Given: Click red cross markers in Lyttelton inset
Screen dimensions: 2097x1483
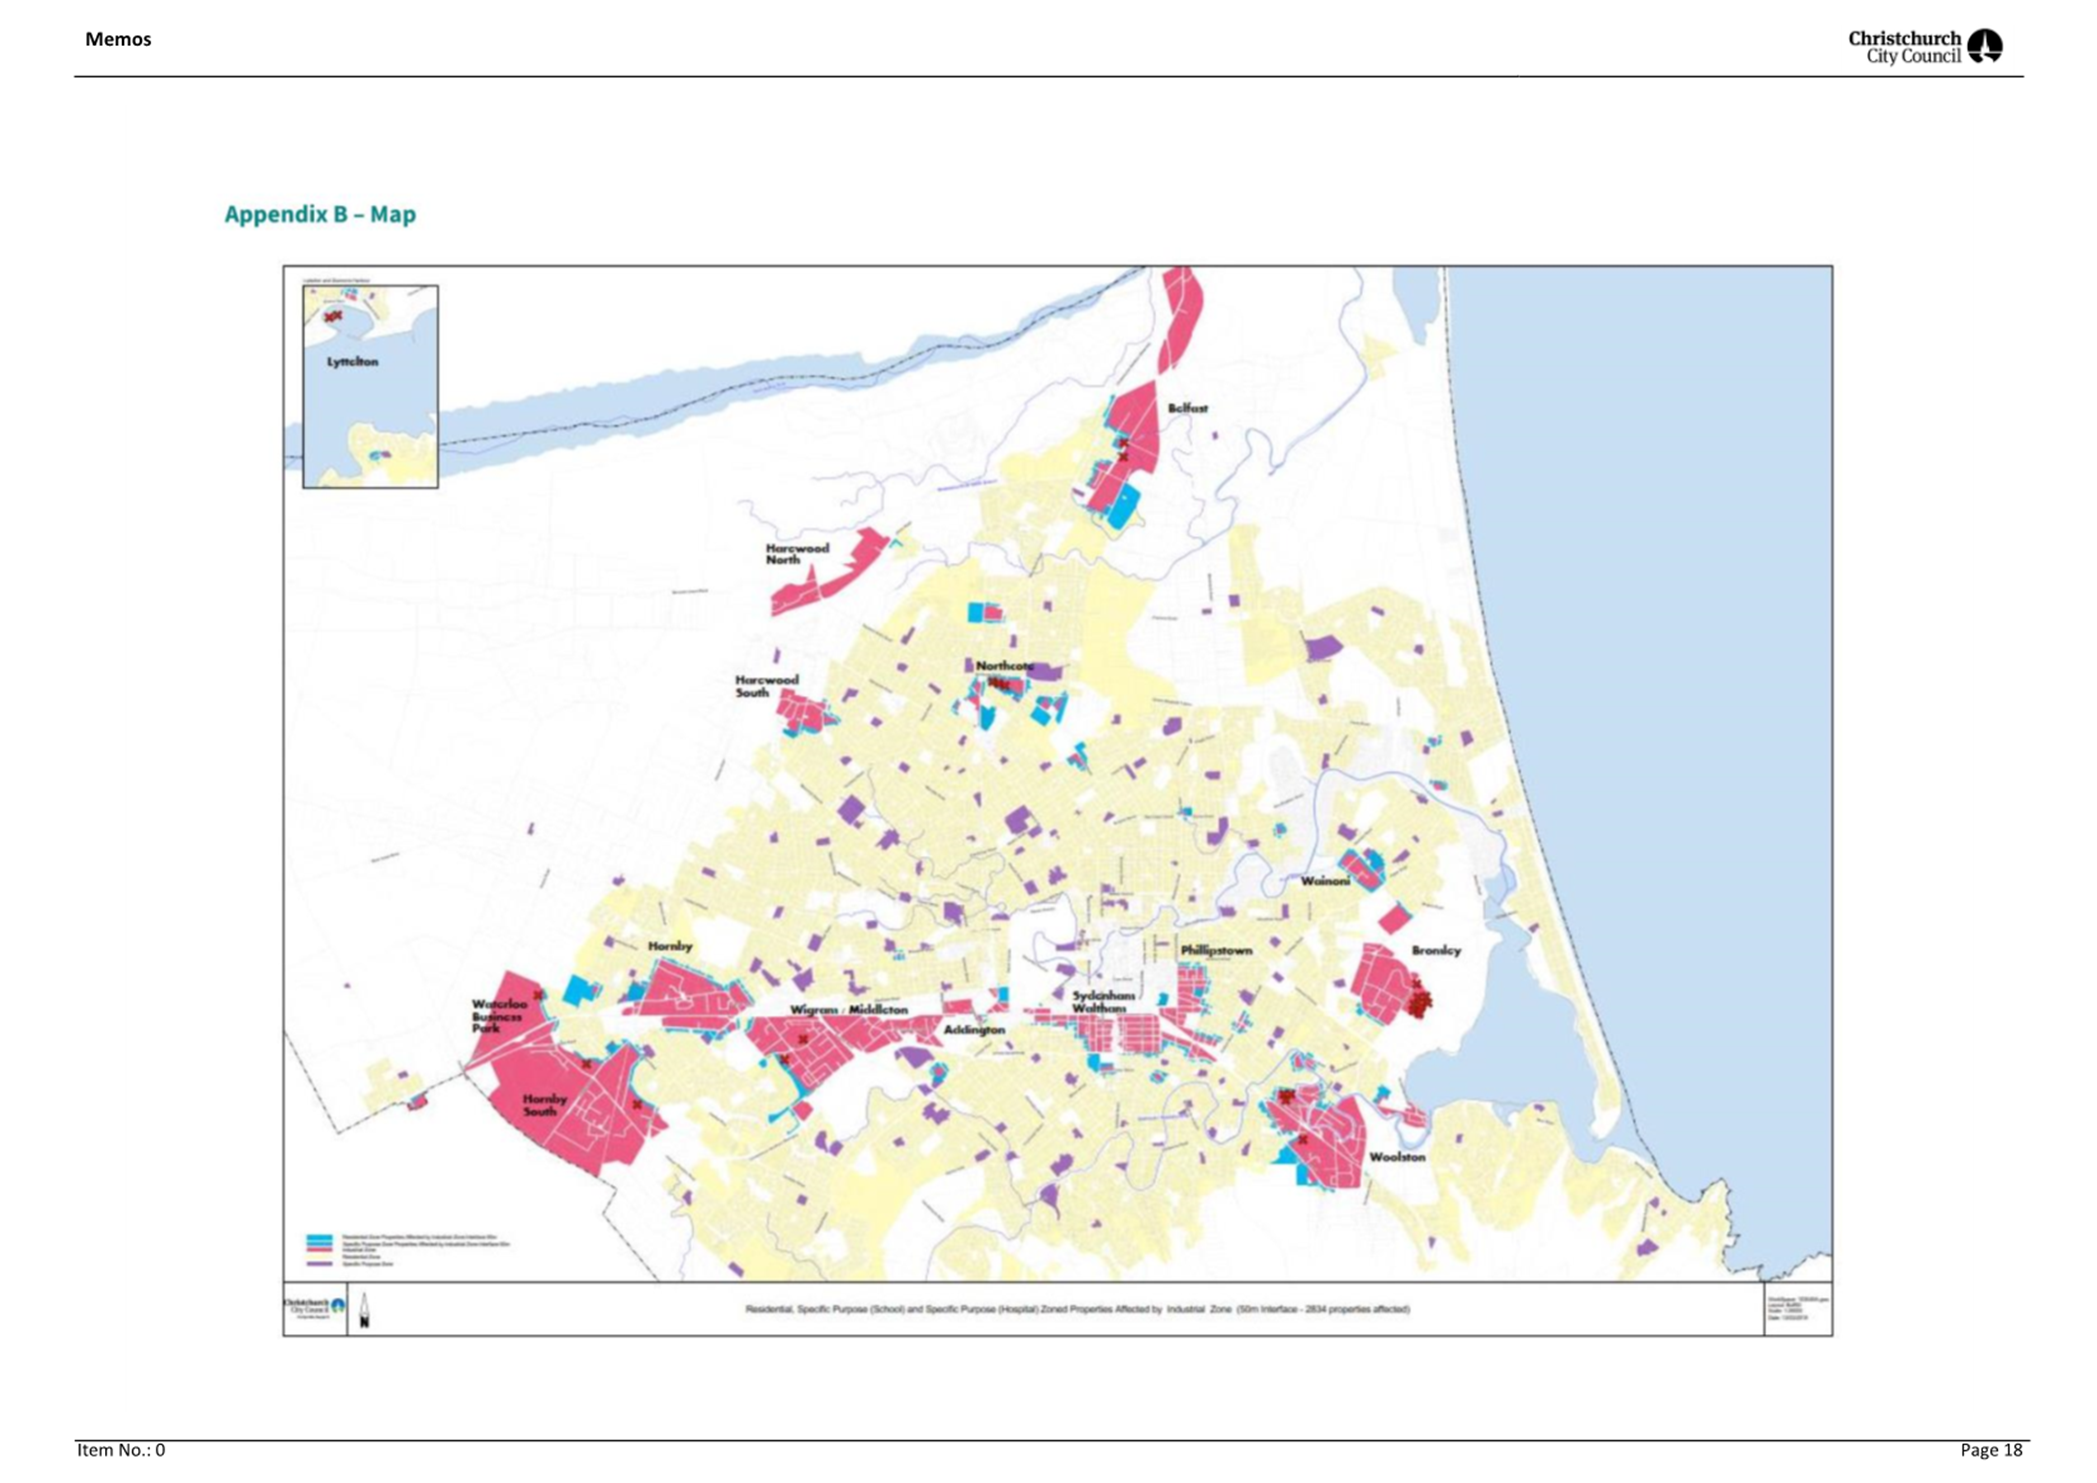Looking at the screenshot, I should click(333, 316).
